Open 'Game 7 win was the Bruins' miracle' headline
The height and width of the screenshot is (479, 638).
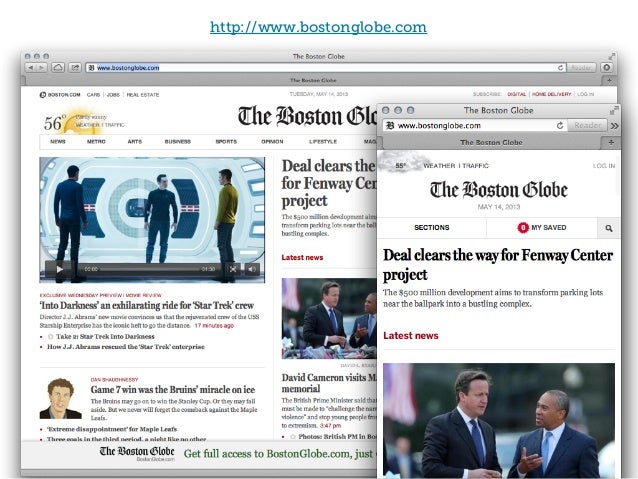173,389
